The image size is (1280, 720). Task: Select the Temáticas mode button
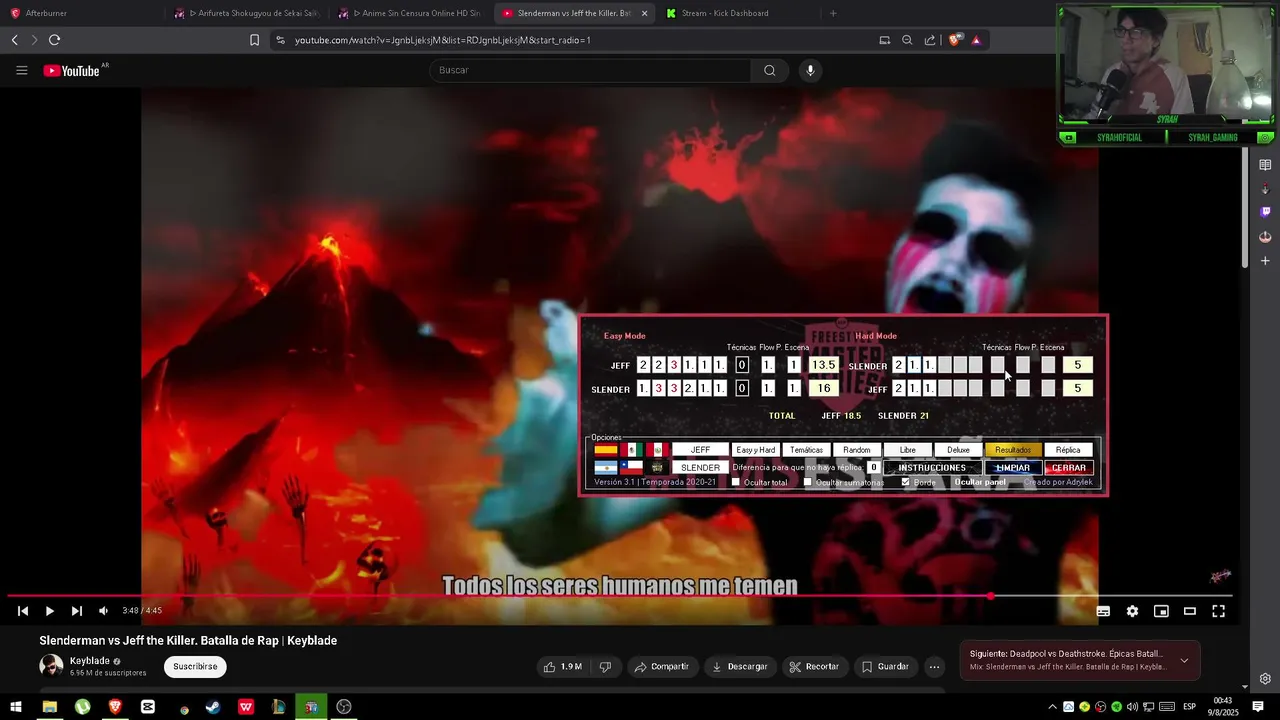[807, 450]
